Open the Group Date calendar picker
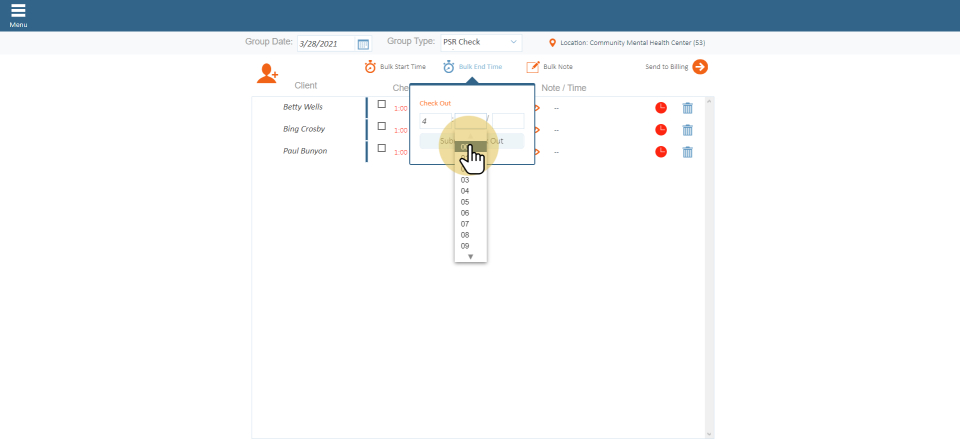The width and height of the screenshot is (960, 442). tap(363, 44)
